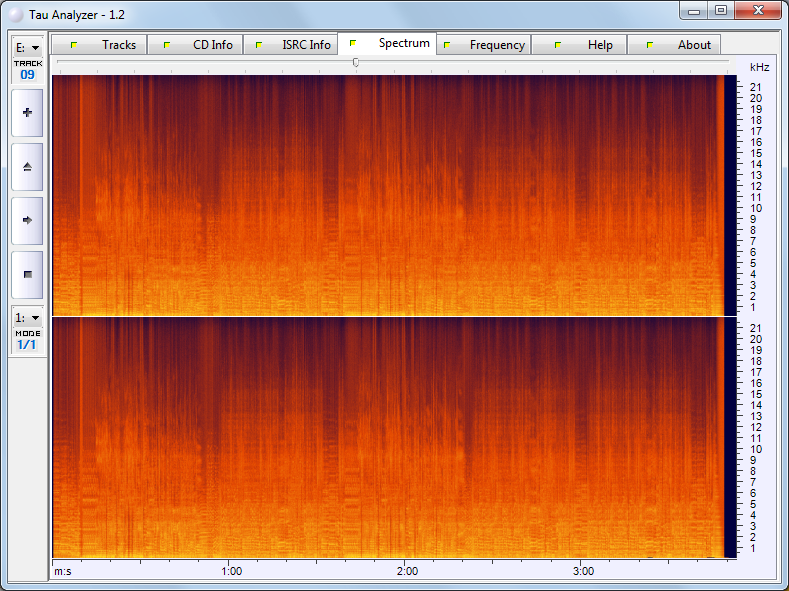This screenshot has width=789, height=591.
Task: Click the yellow marker on About tab
Action: pos(650,45)
